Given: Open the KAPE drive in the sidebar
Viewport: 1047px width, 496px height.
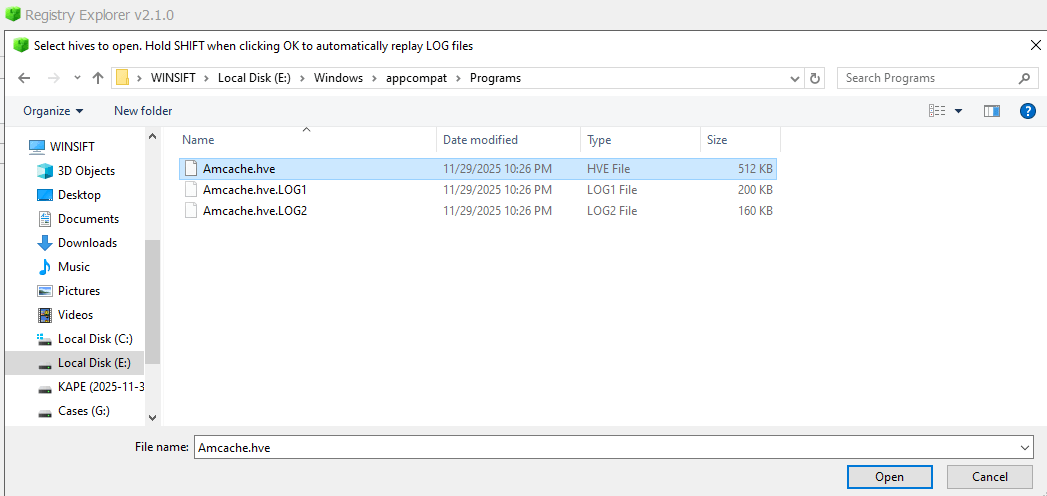Looking at the screenshot, I should (101, 387).
